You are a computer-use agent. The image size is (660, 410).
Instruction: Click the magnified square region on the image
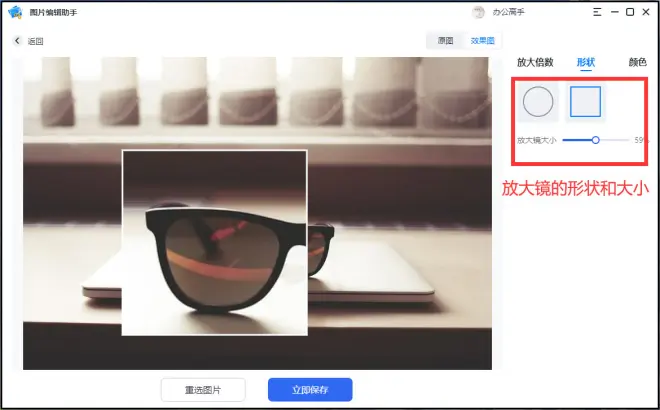(x=215, y=242)
